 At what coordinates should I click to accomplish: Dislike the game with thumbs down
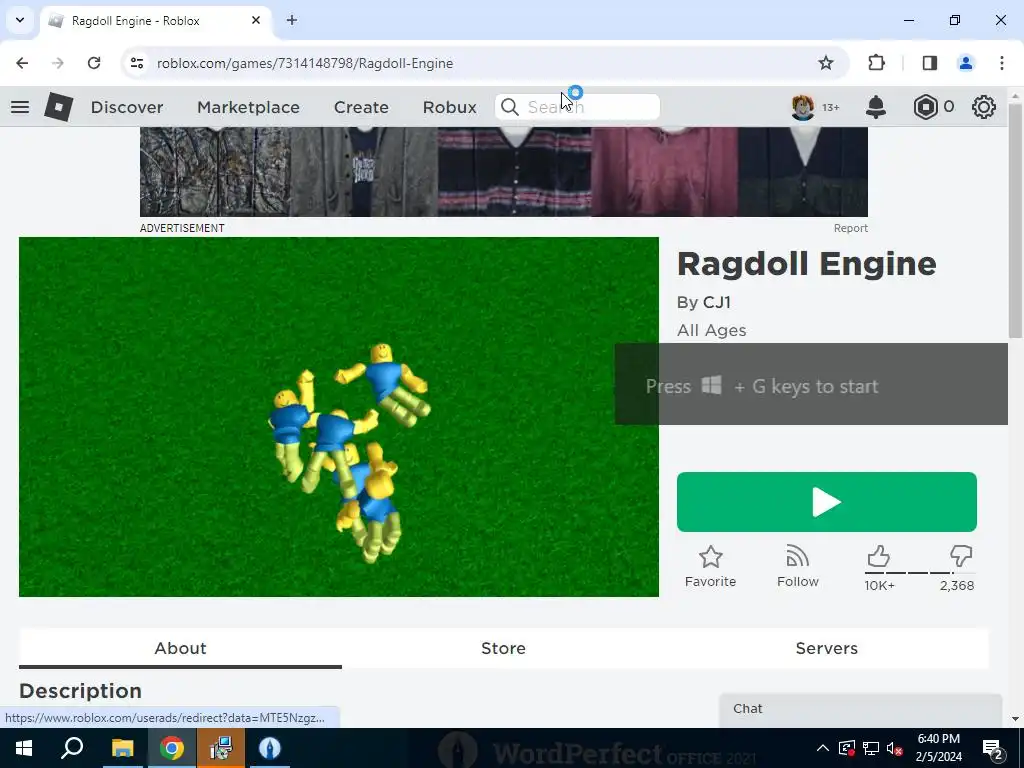click(x=961, y=556)
